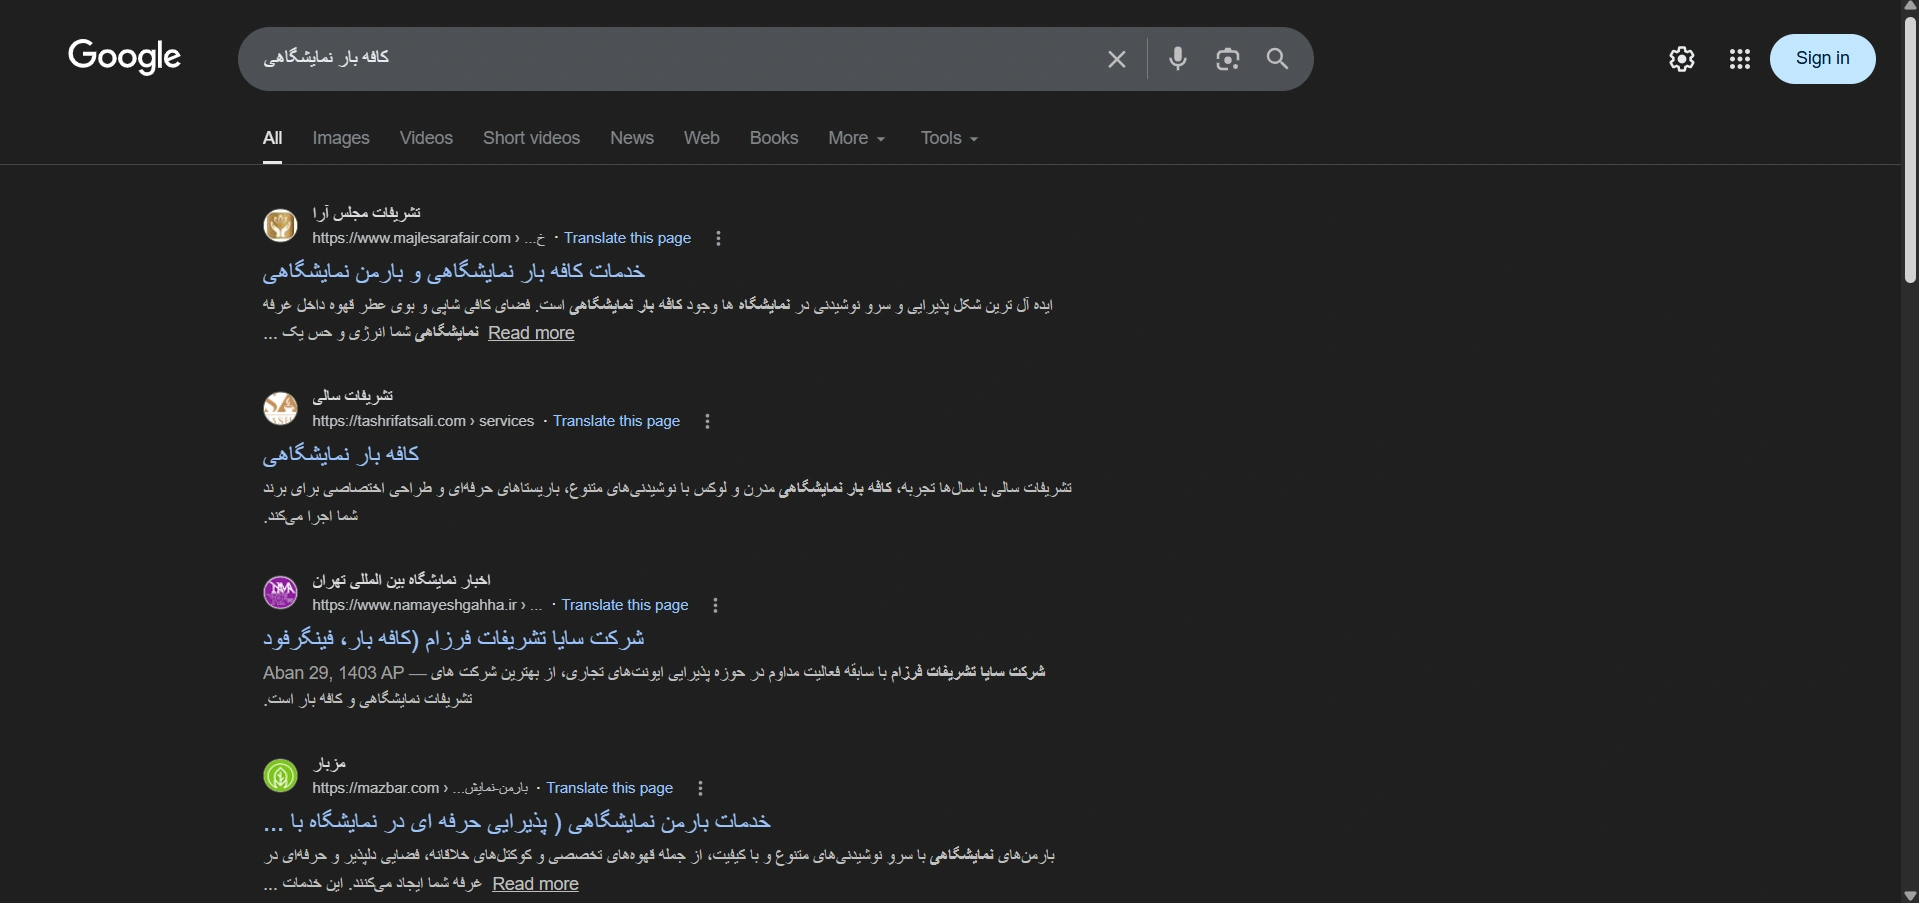Switch to the Web tab
1919x903 pixels.
(x=701, y=138)
